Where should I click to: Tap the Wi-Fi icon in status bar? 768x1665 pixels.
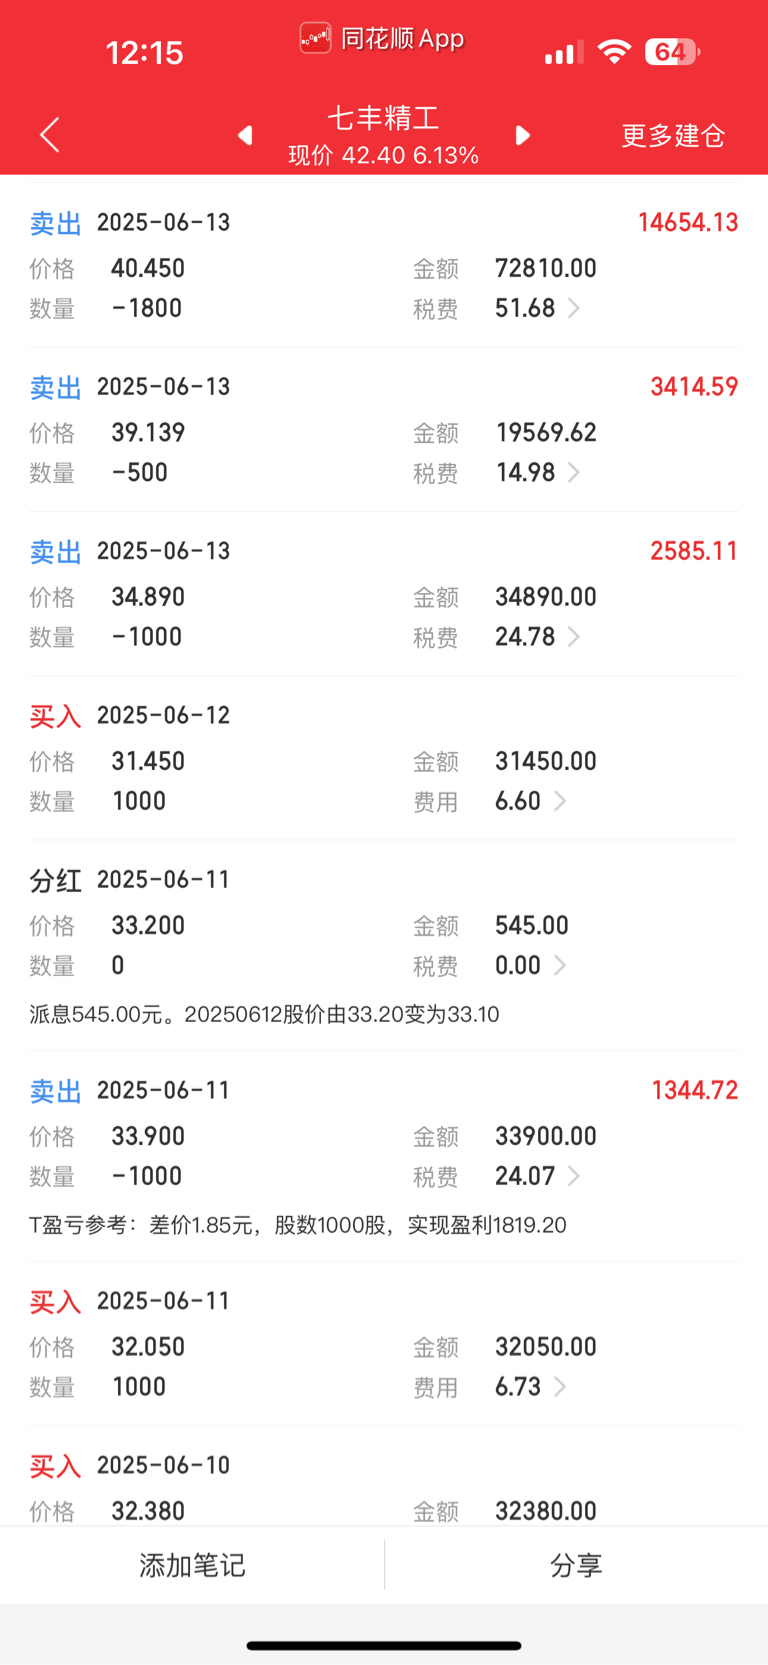(614, 52)
